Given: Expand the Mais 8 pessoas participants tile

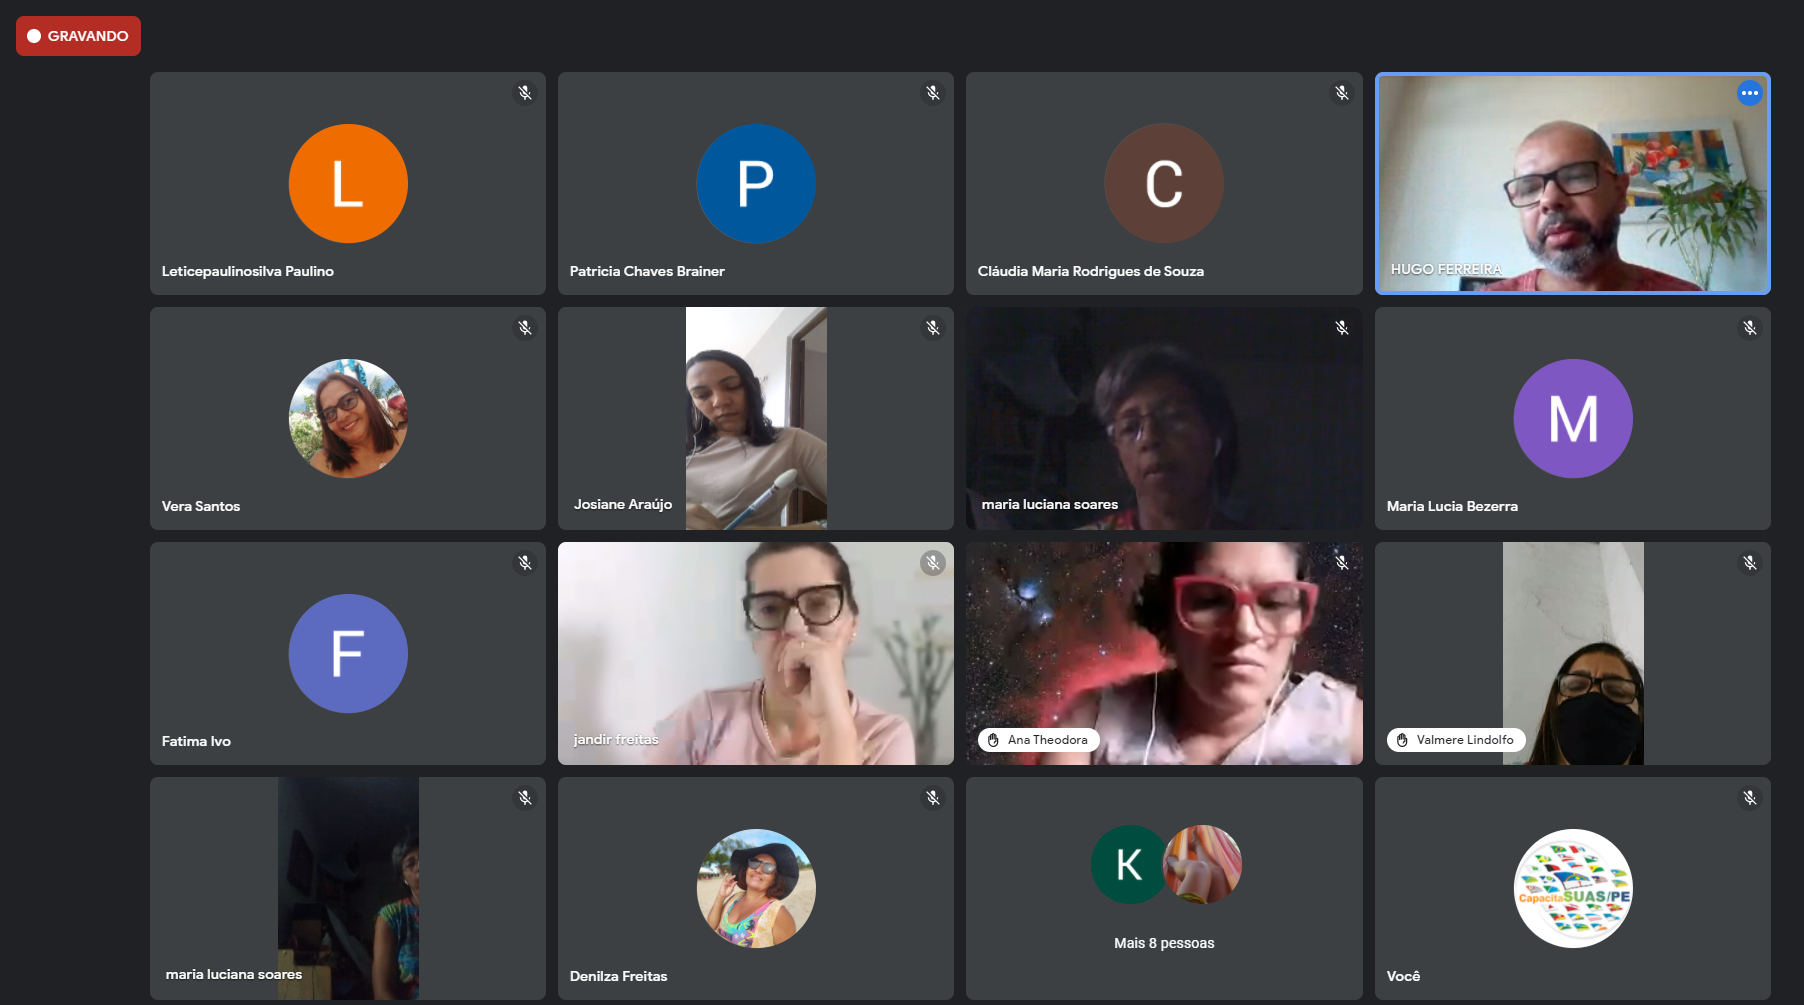Looking at the screenshot, I should point(1164,943).
